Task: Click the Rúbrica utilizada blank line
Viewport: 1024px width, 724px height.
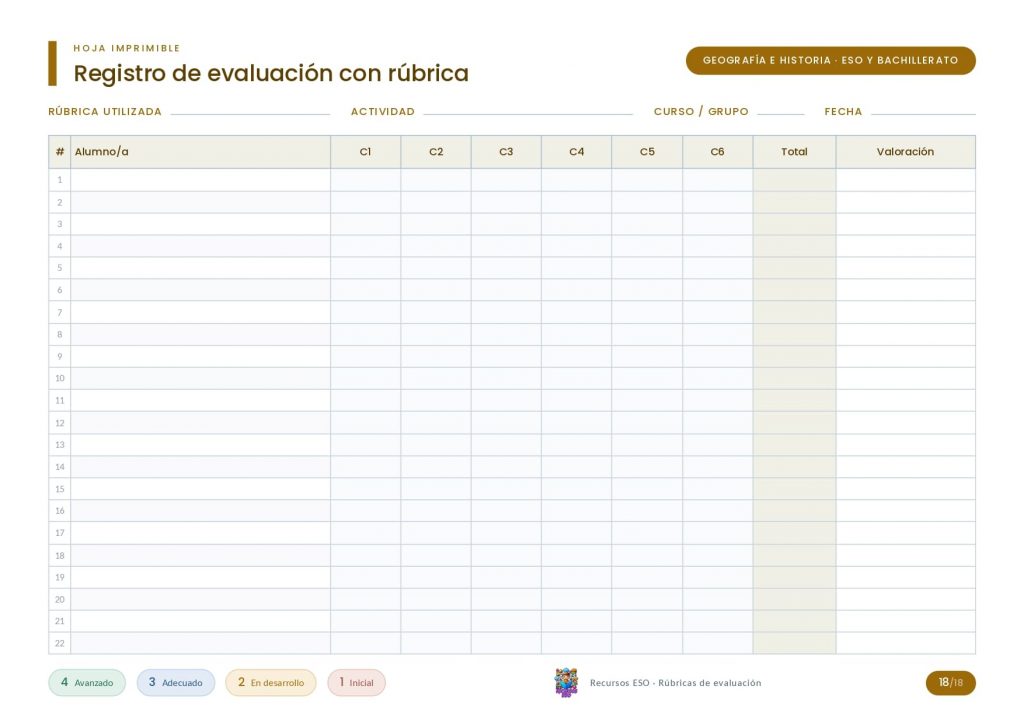Action: coord(250,114)
